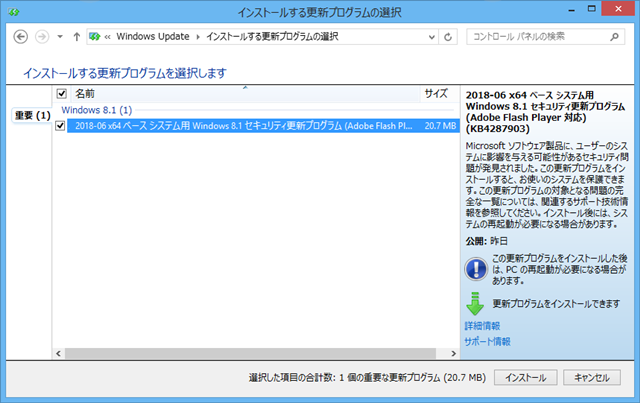Refresh the page with the refresh button
The width and height of the screenshot is (640, 403).
tap(448, 37)
